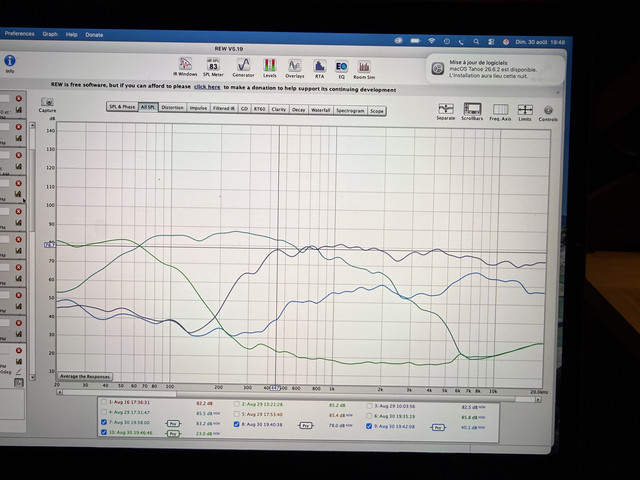Open the SPL Meter
Screen dimensions: 640x480
pyautogui.click(x=213, y=67)
